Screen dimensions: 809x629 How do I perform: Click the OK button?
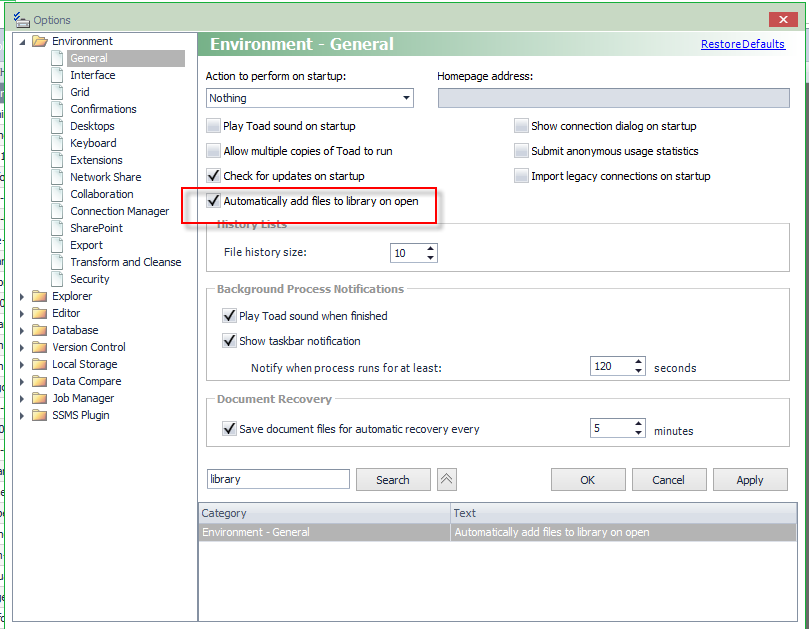588,480
